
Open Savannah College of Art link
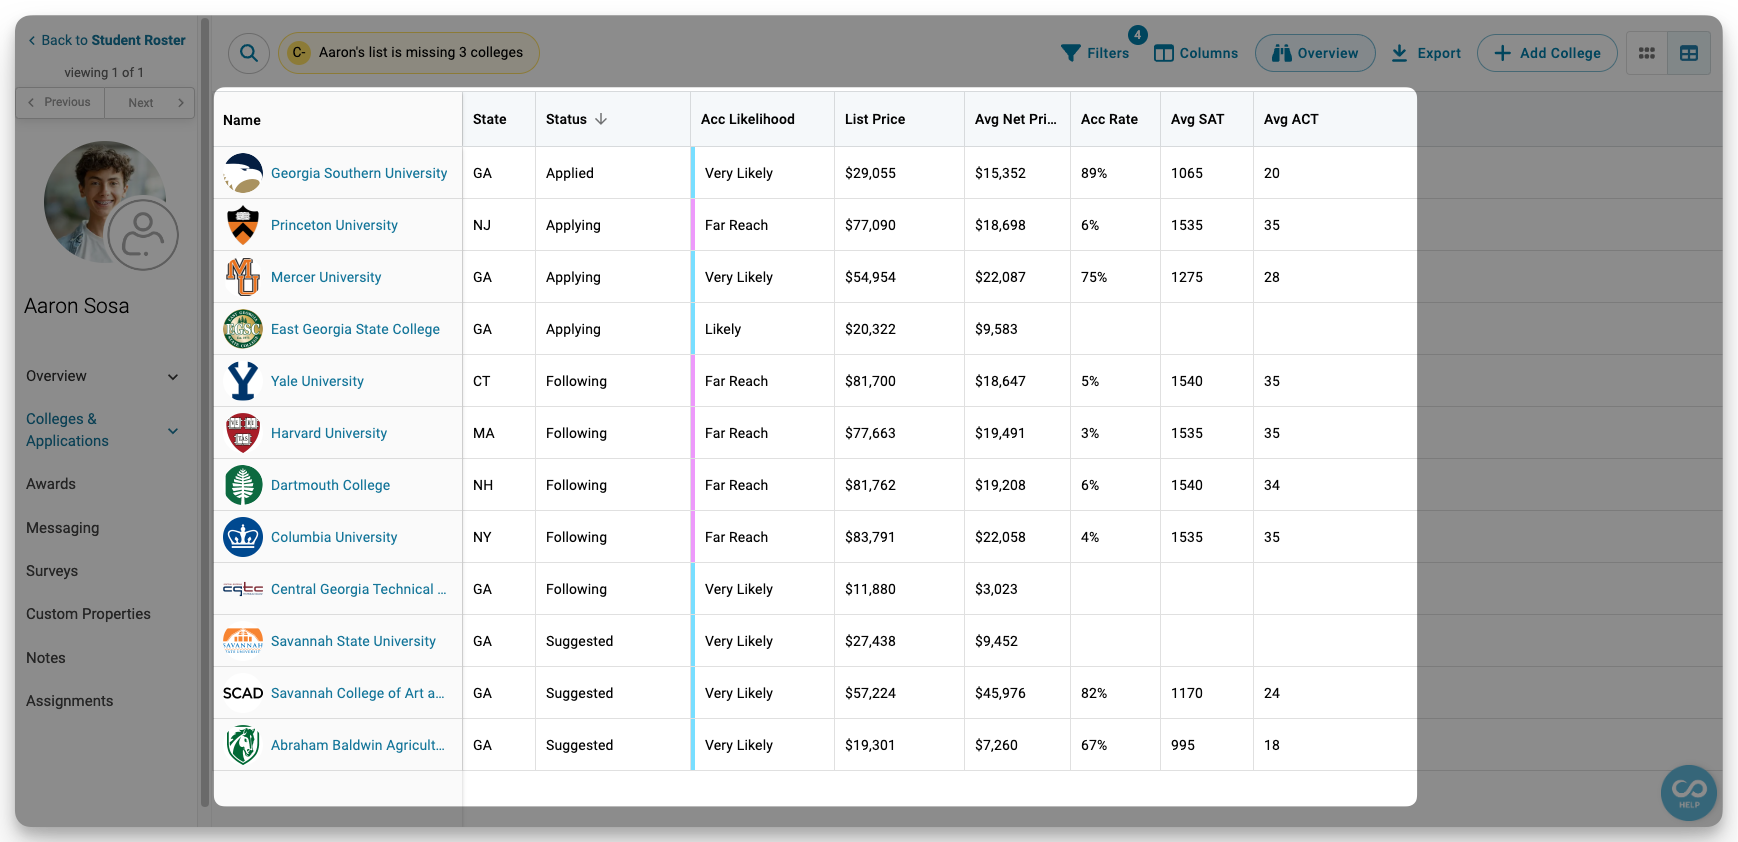tap(358, 693)
